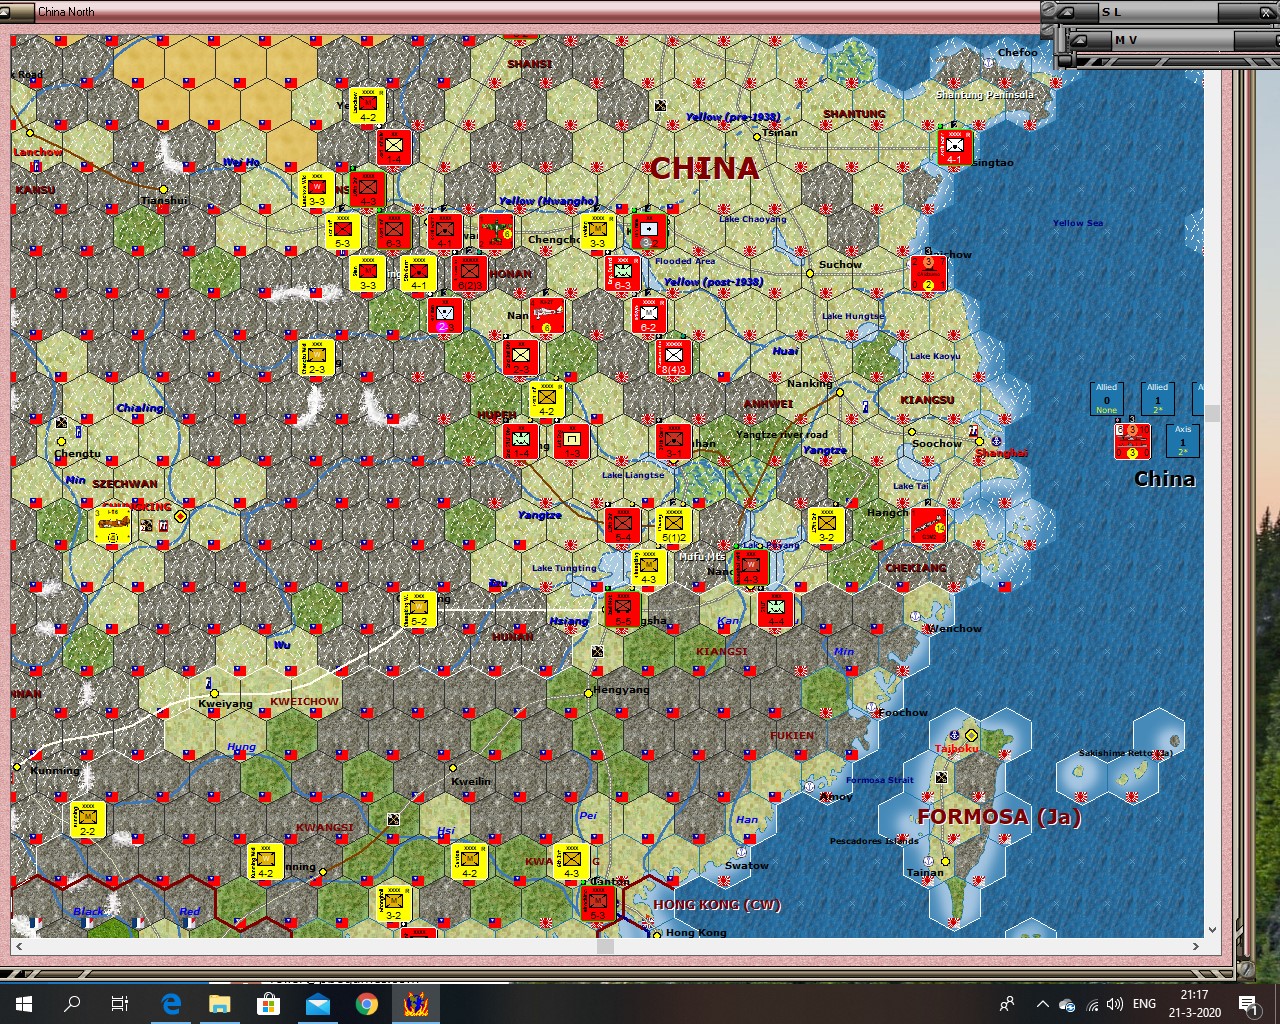Select the red 8(4)3 army unit
1280x1024 pixels.
pyautogui.click(x=674, y=358)
